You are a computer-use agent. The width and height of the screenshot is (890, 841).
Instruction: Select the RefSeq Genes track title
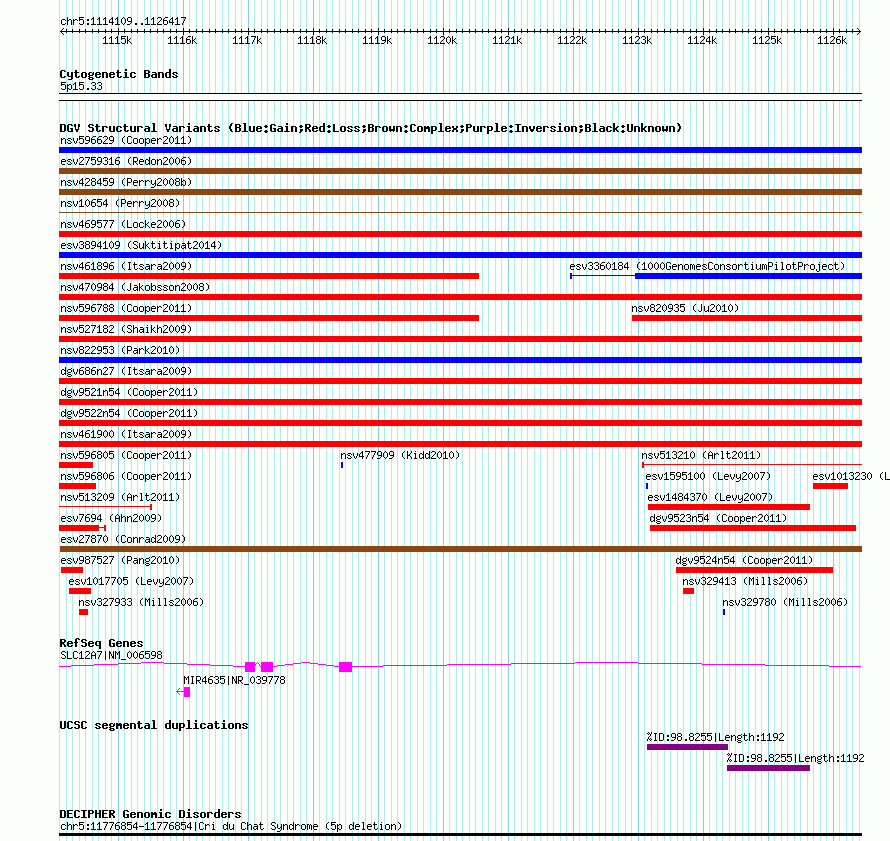point(101,643)
